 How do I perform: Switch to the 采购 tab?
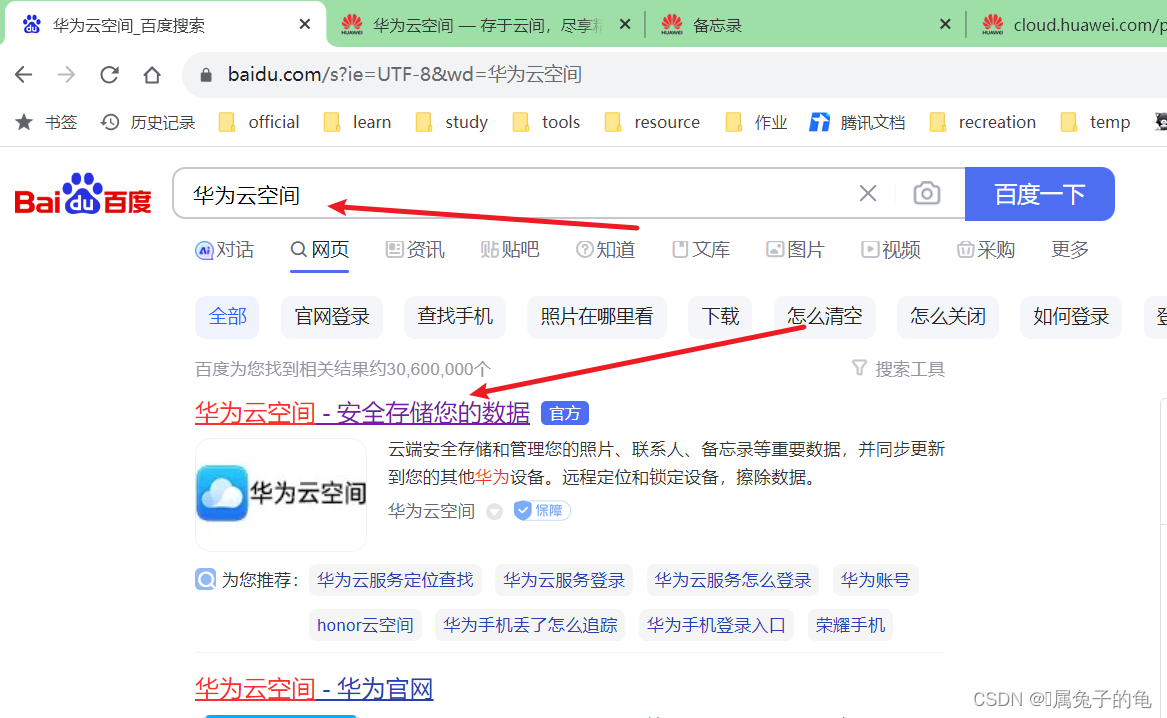(985, 250)
